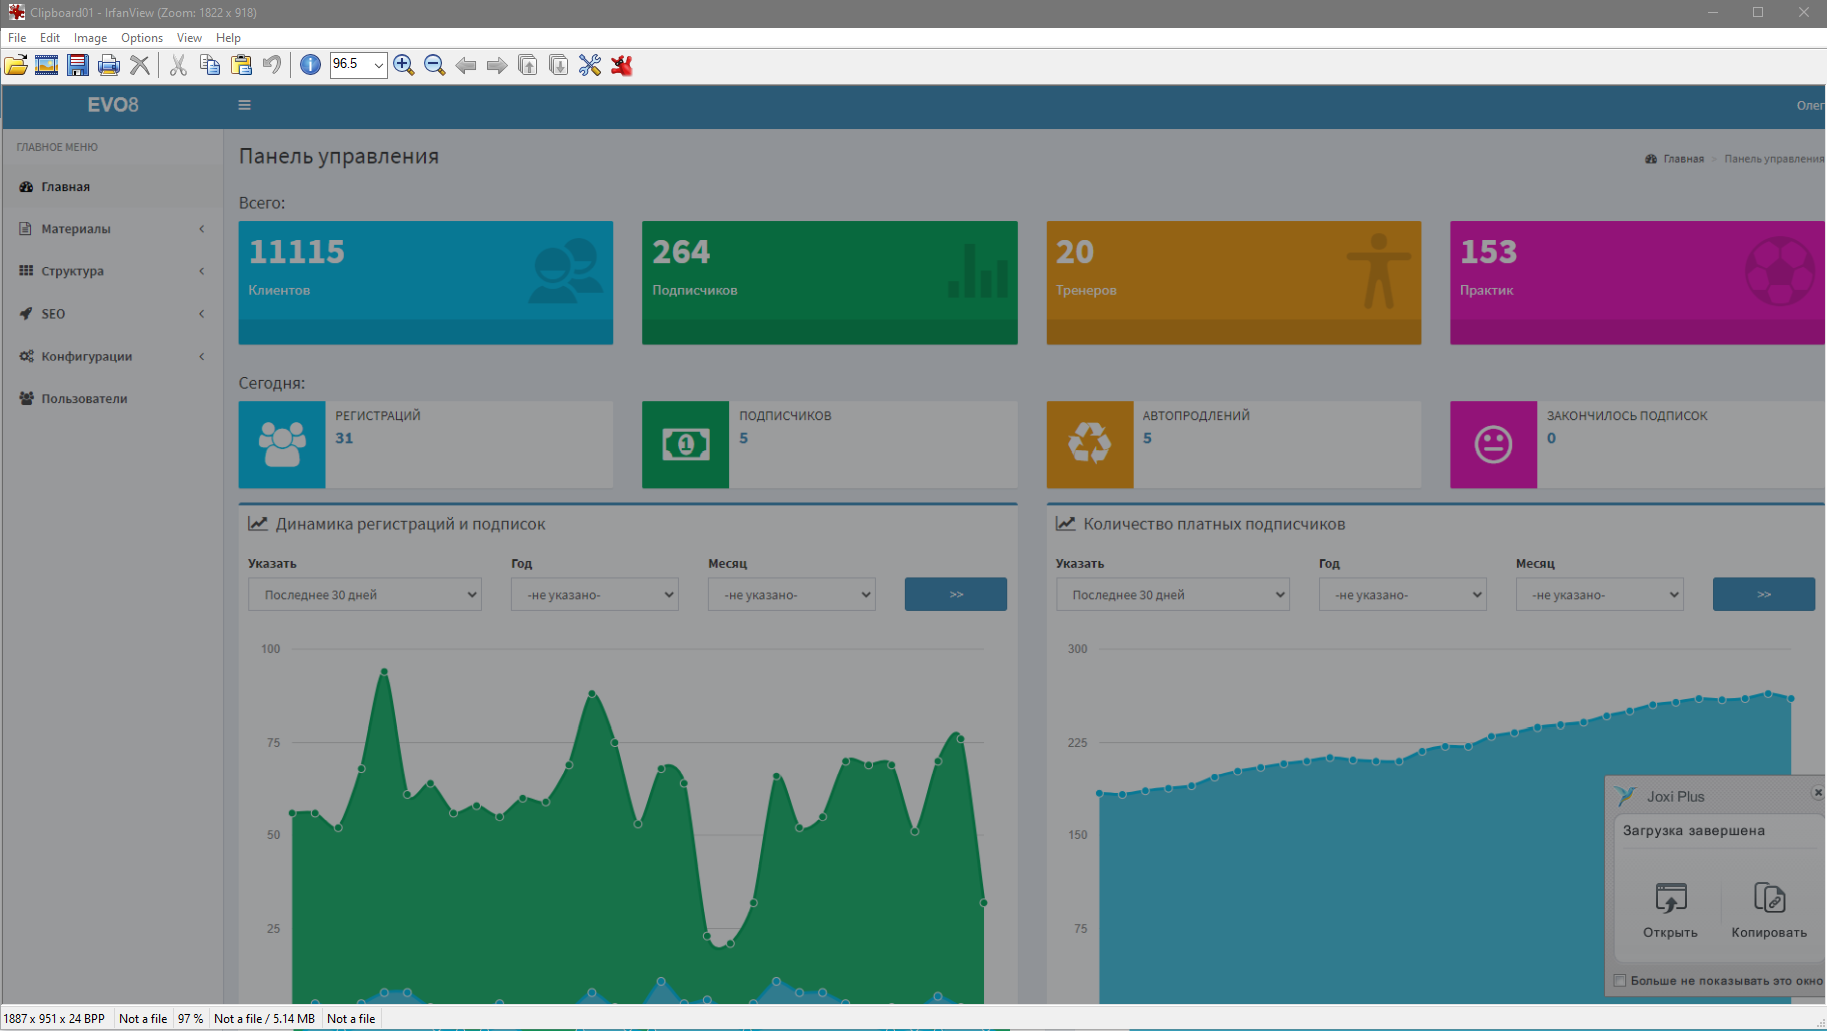Screen dimensions: 1827x1031
Task: Toggle the sidebar hamburger menu button
Action: [x=244, y=105]
